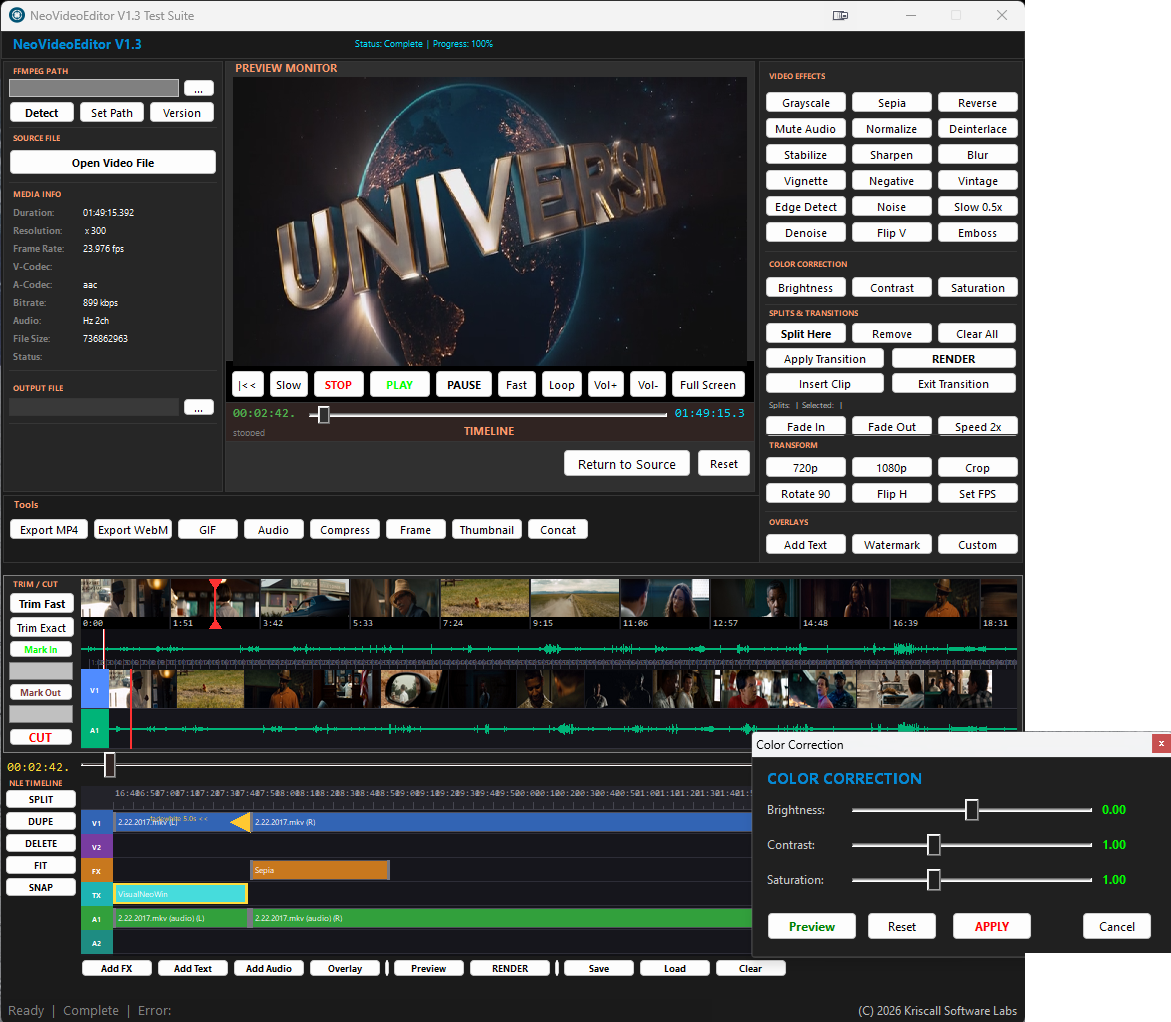This screenshot has width=1171, height=1022.
Task: Close the Color Correction dialog
Action: click(x=1160, y=744)
